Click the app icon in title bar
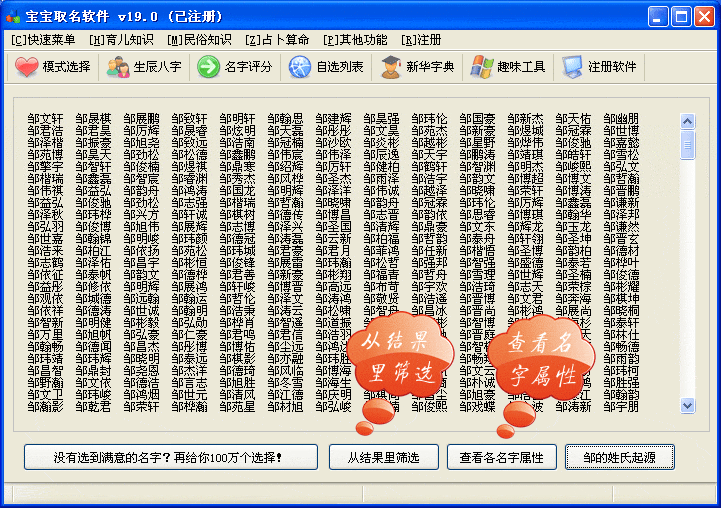The width and height of the screenshot is (721, 508). click(13, 17)
